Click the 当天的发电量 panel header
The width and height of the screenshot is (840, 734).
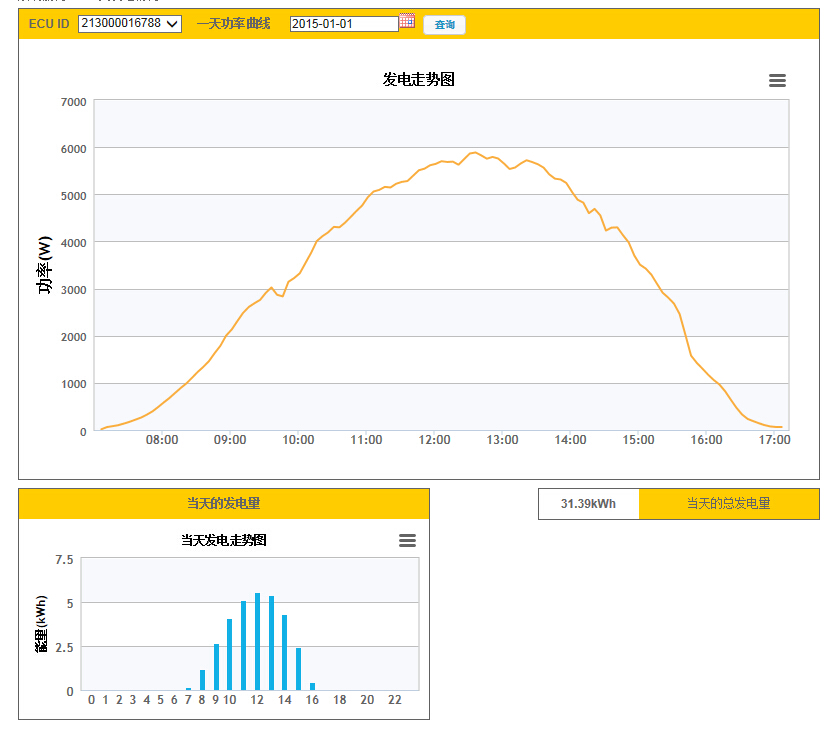pos(224,504)
